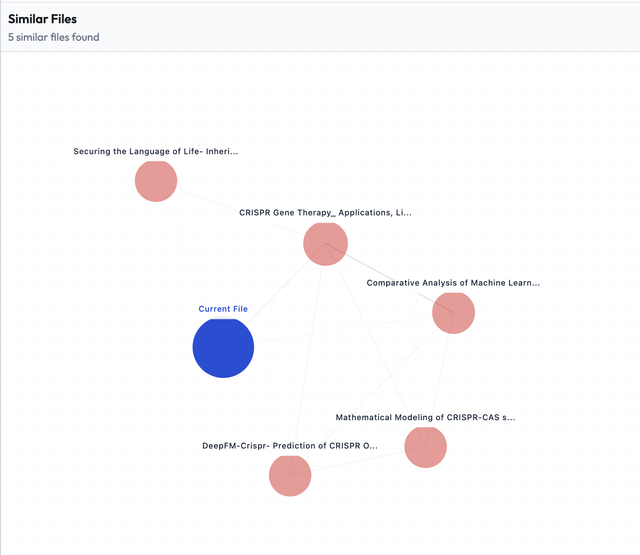Viewport: 640px width, 555px height.
Task: Select the edge linking Securing and CRISPR Gene Therapy nodes
Action: [240, 212]
